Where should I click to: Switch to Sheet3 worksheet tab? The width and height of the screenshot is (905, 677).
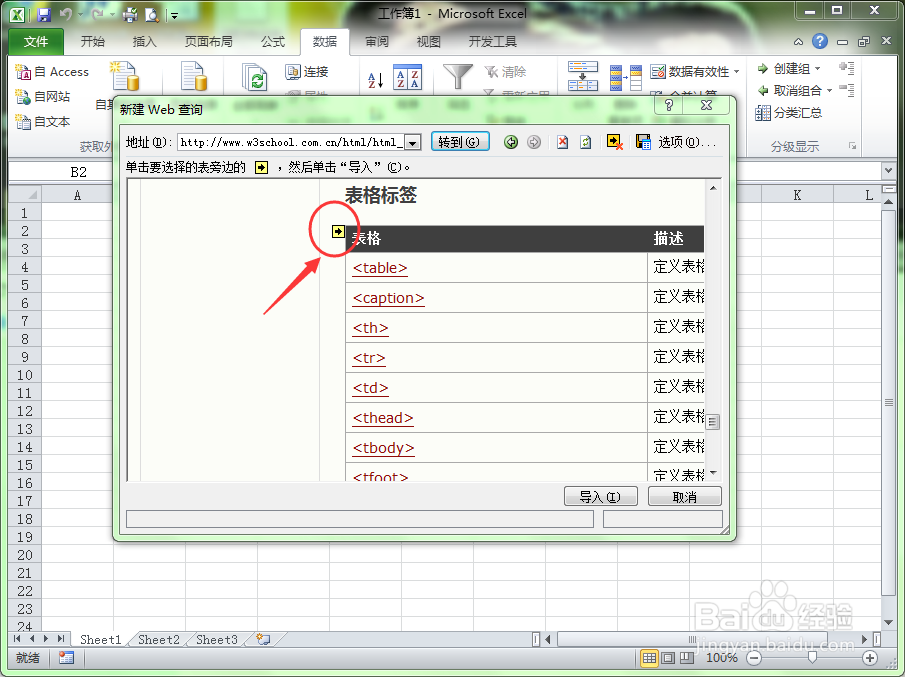pos(216,639)
